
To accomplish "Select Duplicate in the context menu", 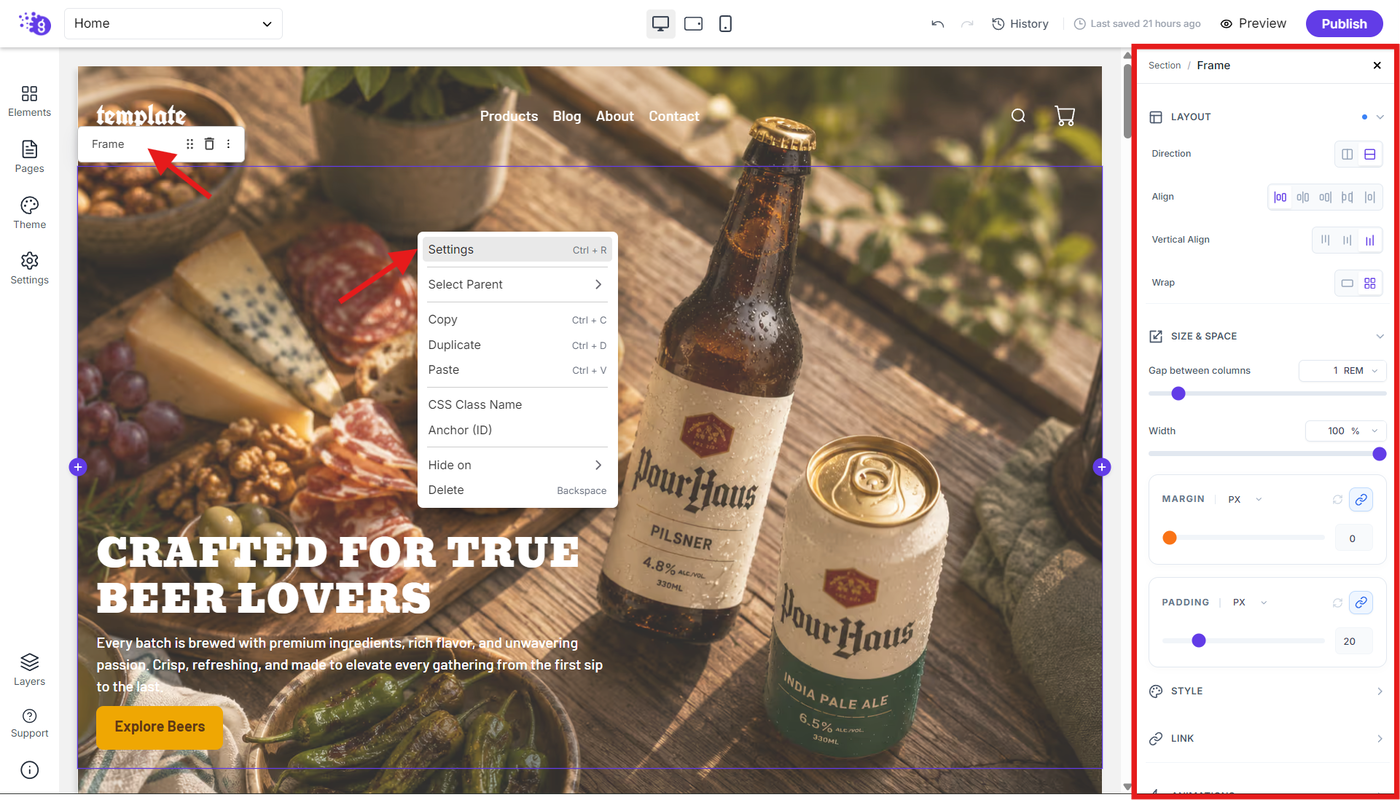I will tap(517, 345).
